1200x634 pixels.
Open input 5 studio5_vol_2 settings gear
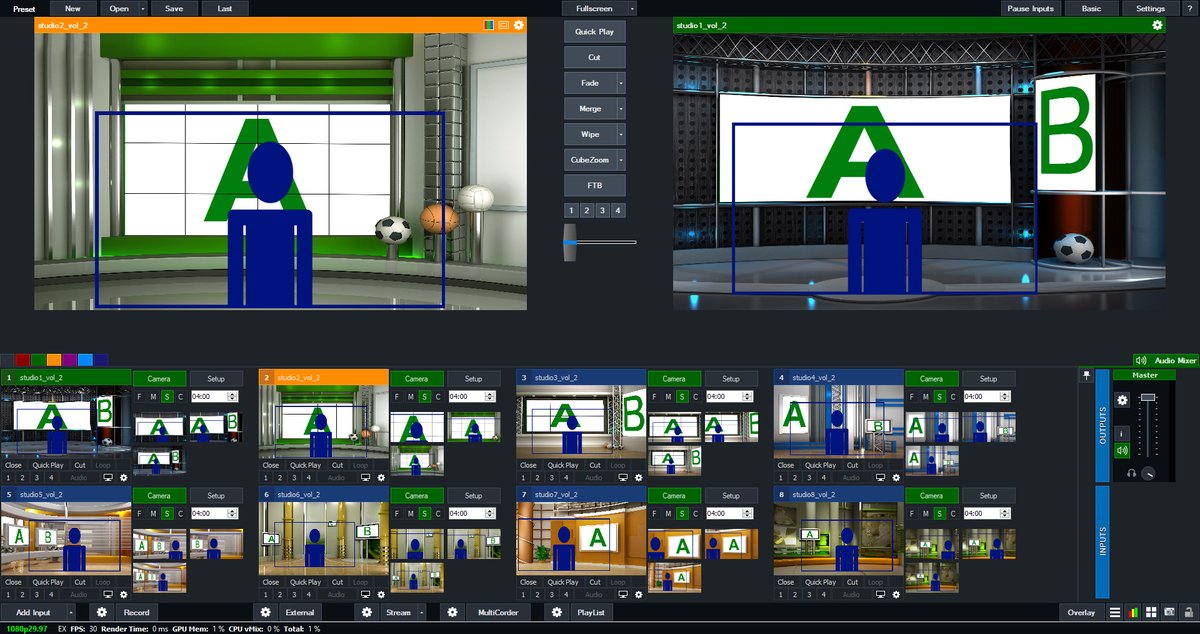click(124, 594)
